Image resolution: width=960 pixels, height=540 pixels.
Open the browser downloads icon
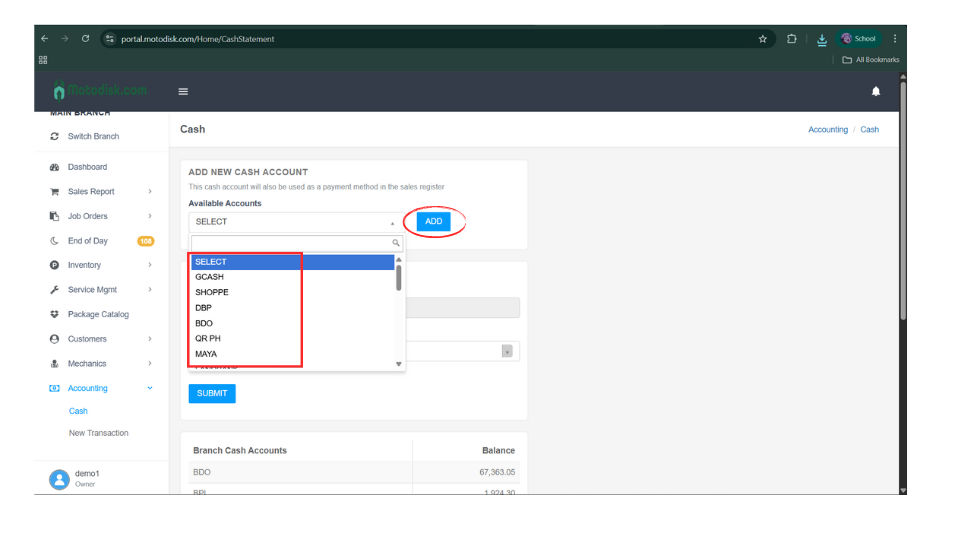click(821, 39)
